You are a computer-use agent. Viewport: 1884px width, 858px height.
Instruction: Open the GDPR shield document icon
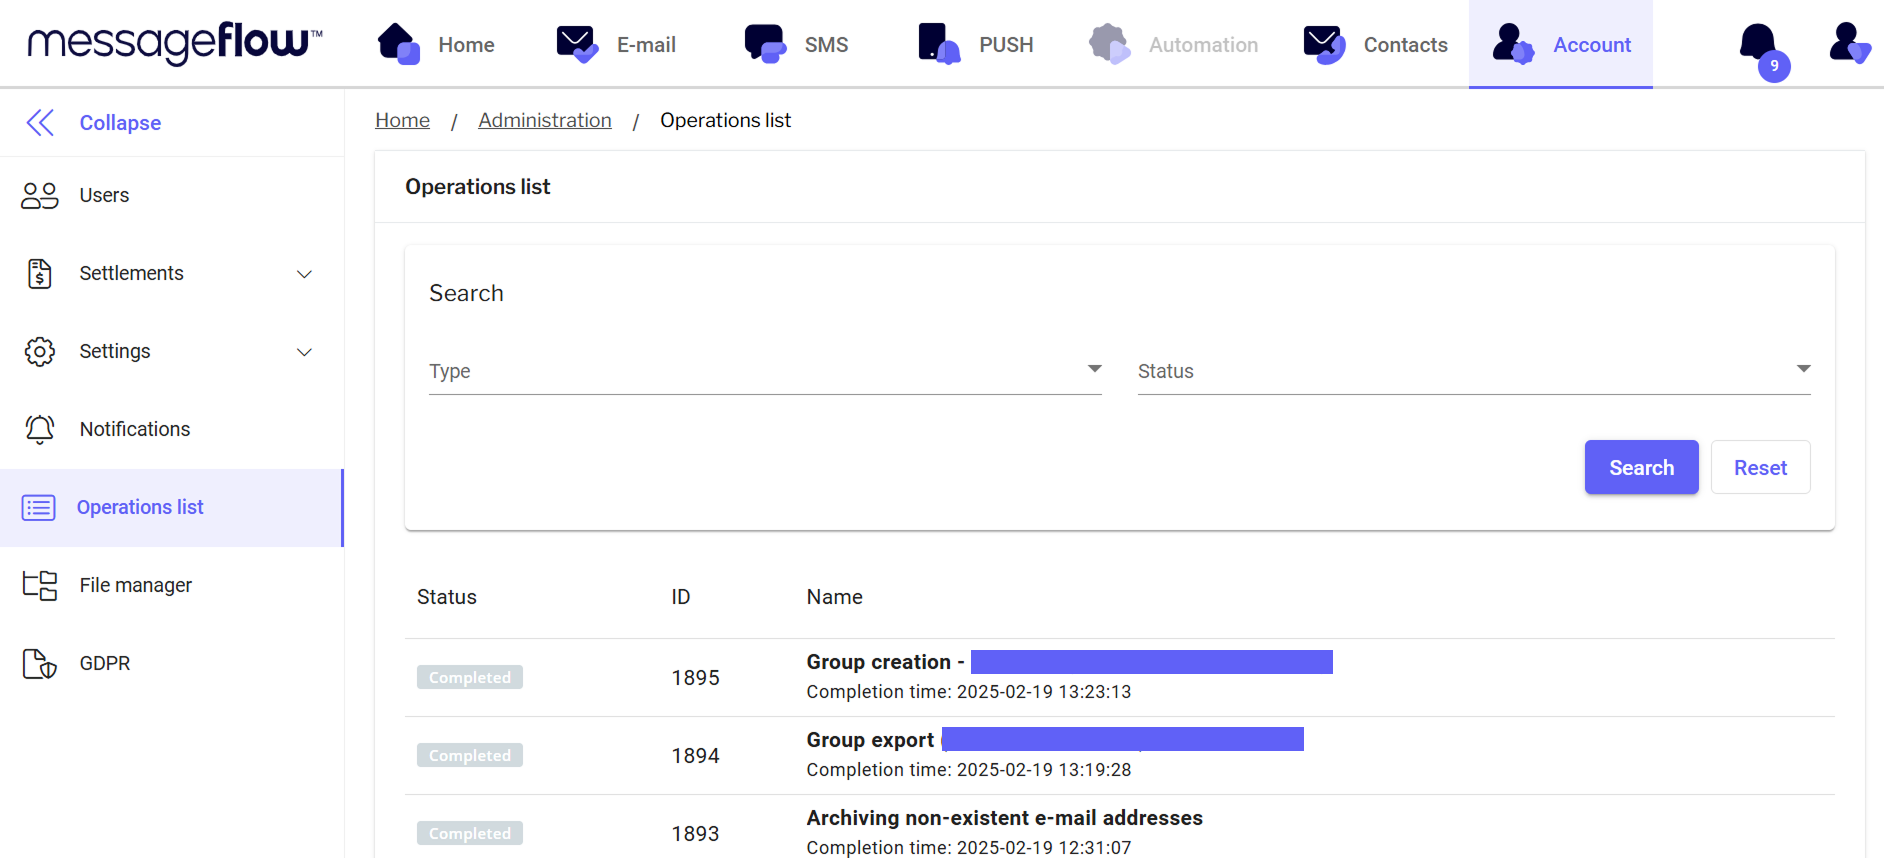tap(40, 664)
